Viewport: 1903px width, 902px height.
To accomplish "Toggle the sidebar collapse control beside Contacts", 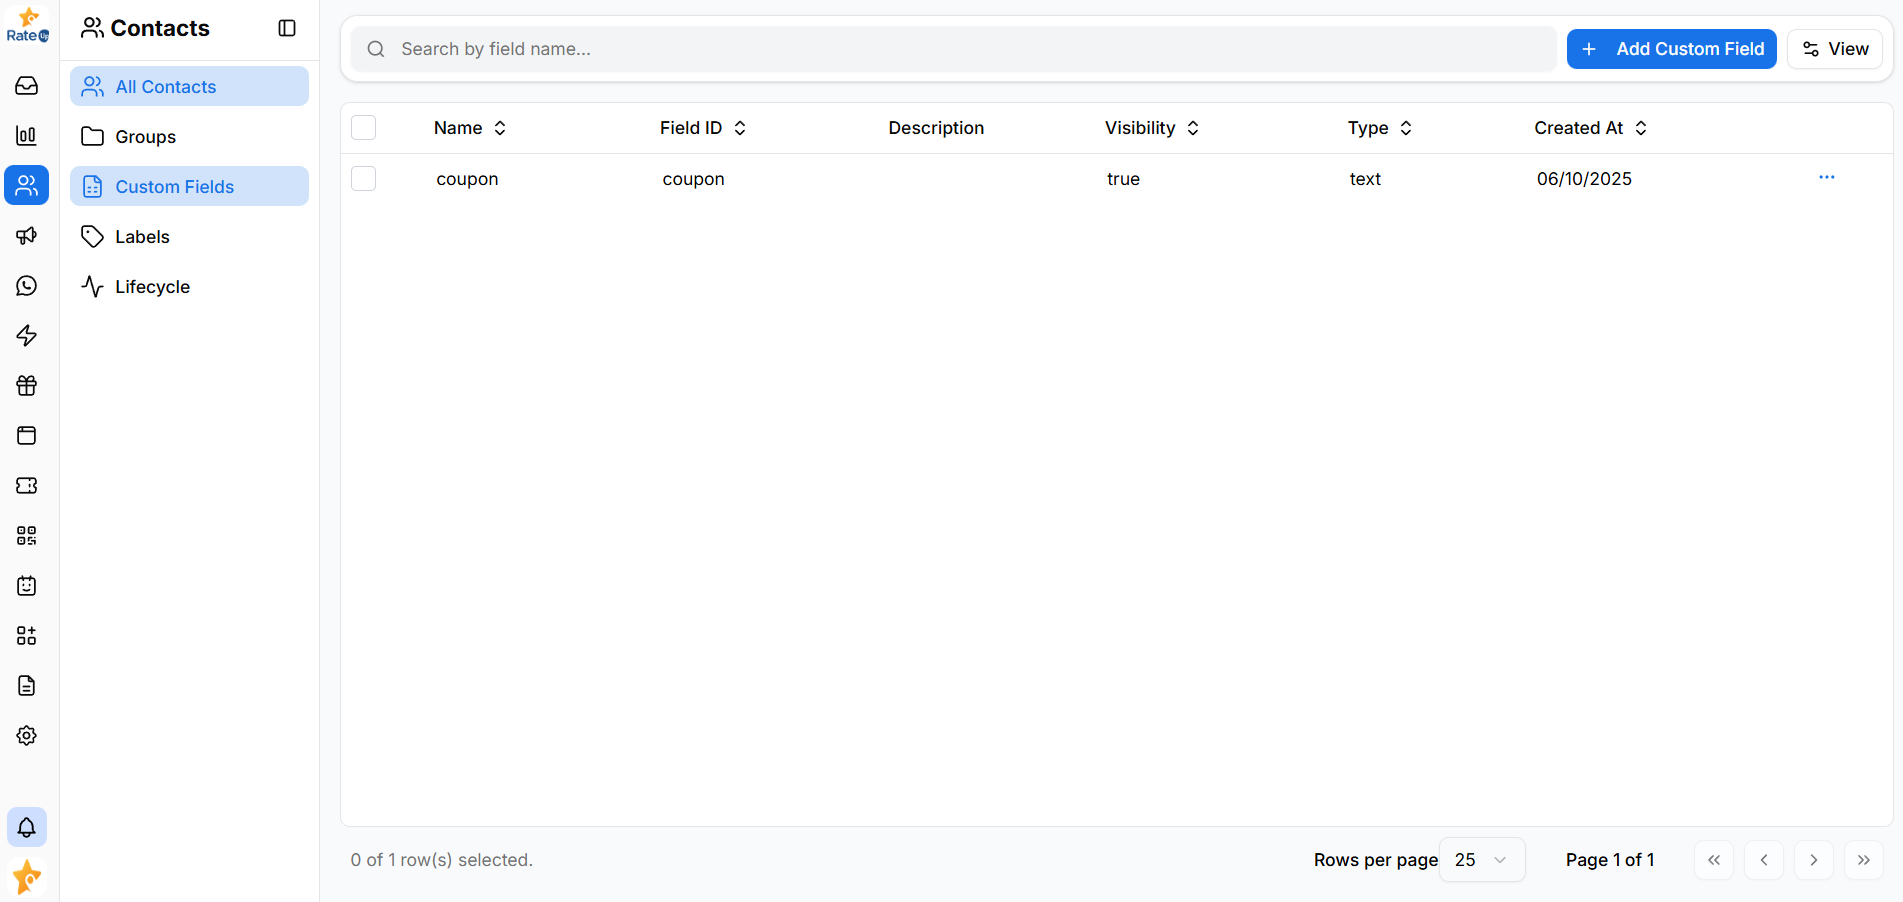I will pyautogui.click(x=286, y=28).
